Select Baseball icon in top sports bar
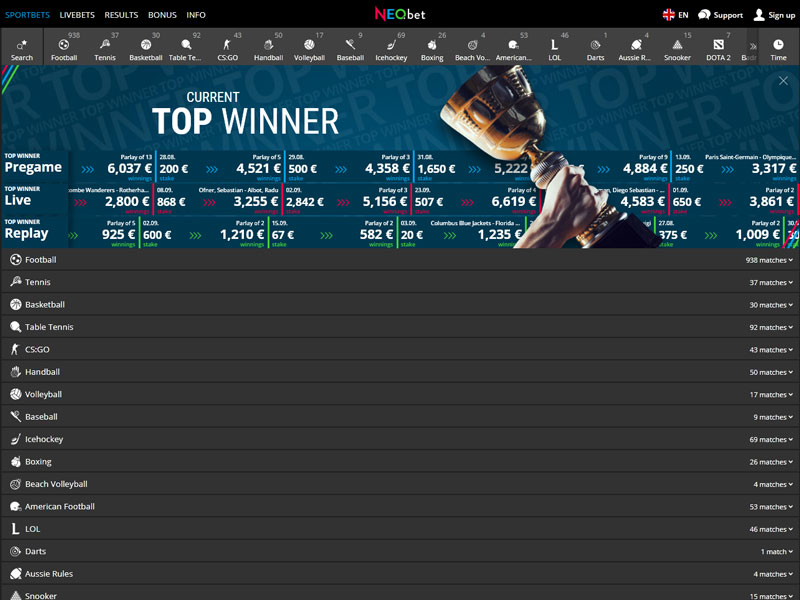 tap(350, 45)
